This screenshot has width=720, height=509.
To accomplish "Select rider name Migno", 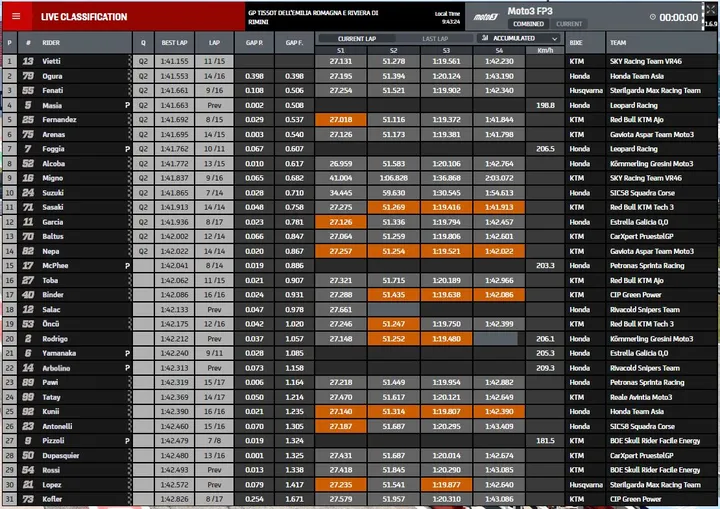I will [x=52, y=178].
